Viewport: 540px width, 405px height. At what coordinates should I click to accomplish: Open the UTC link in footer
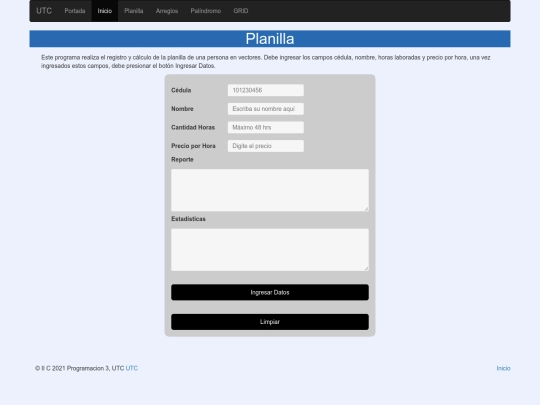132,368
